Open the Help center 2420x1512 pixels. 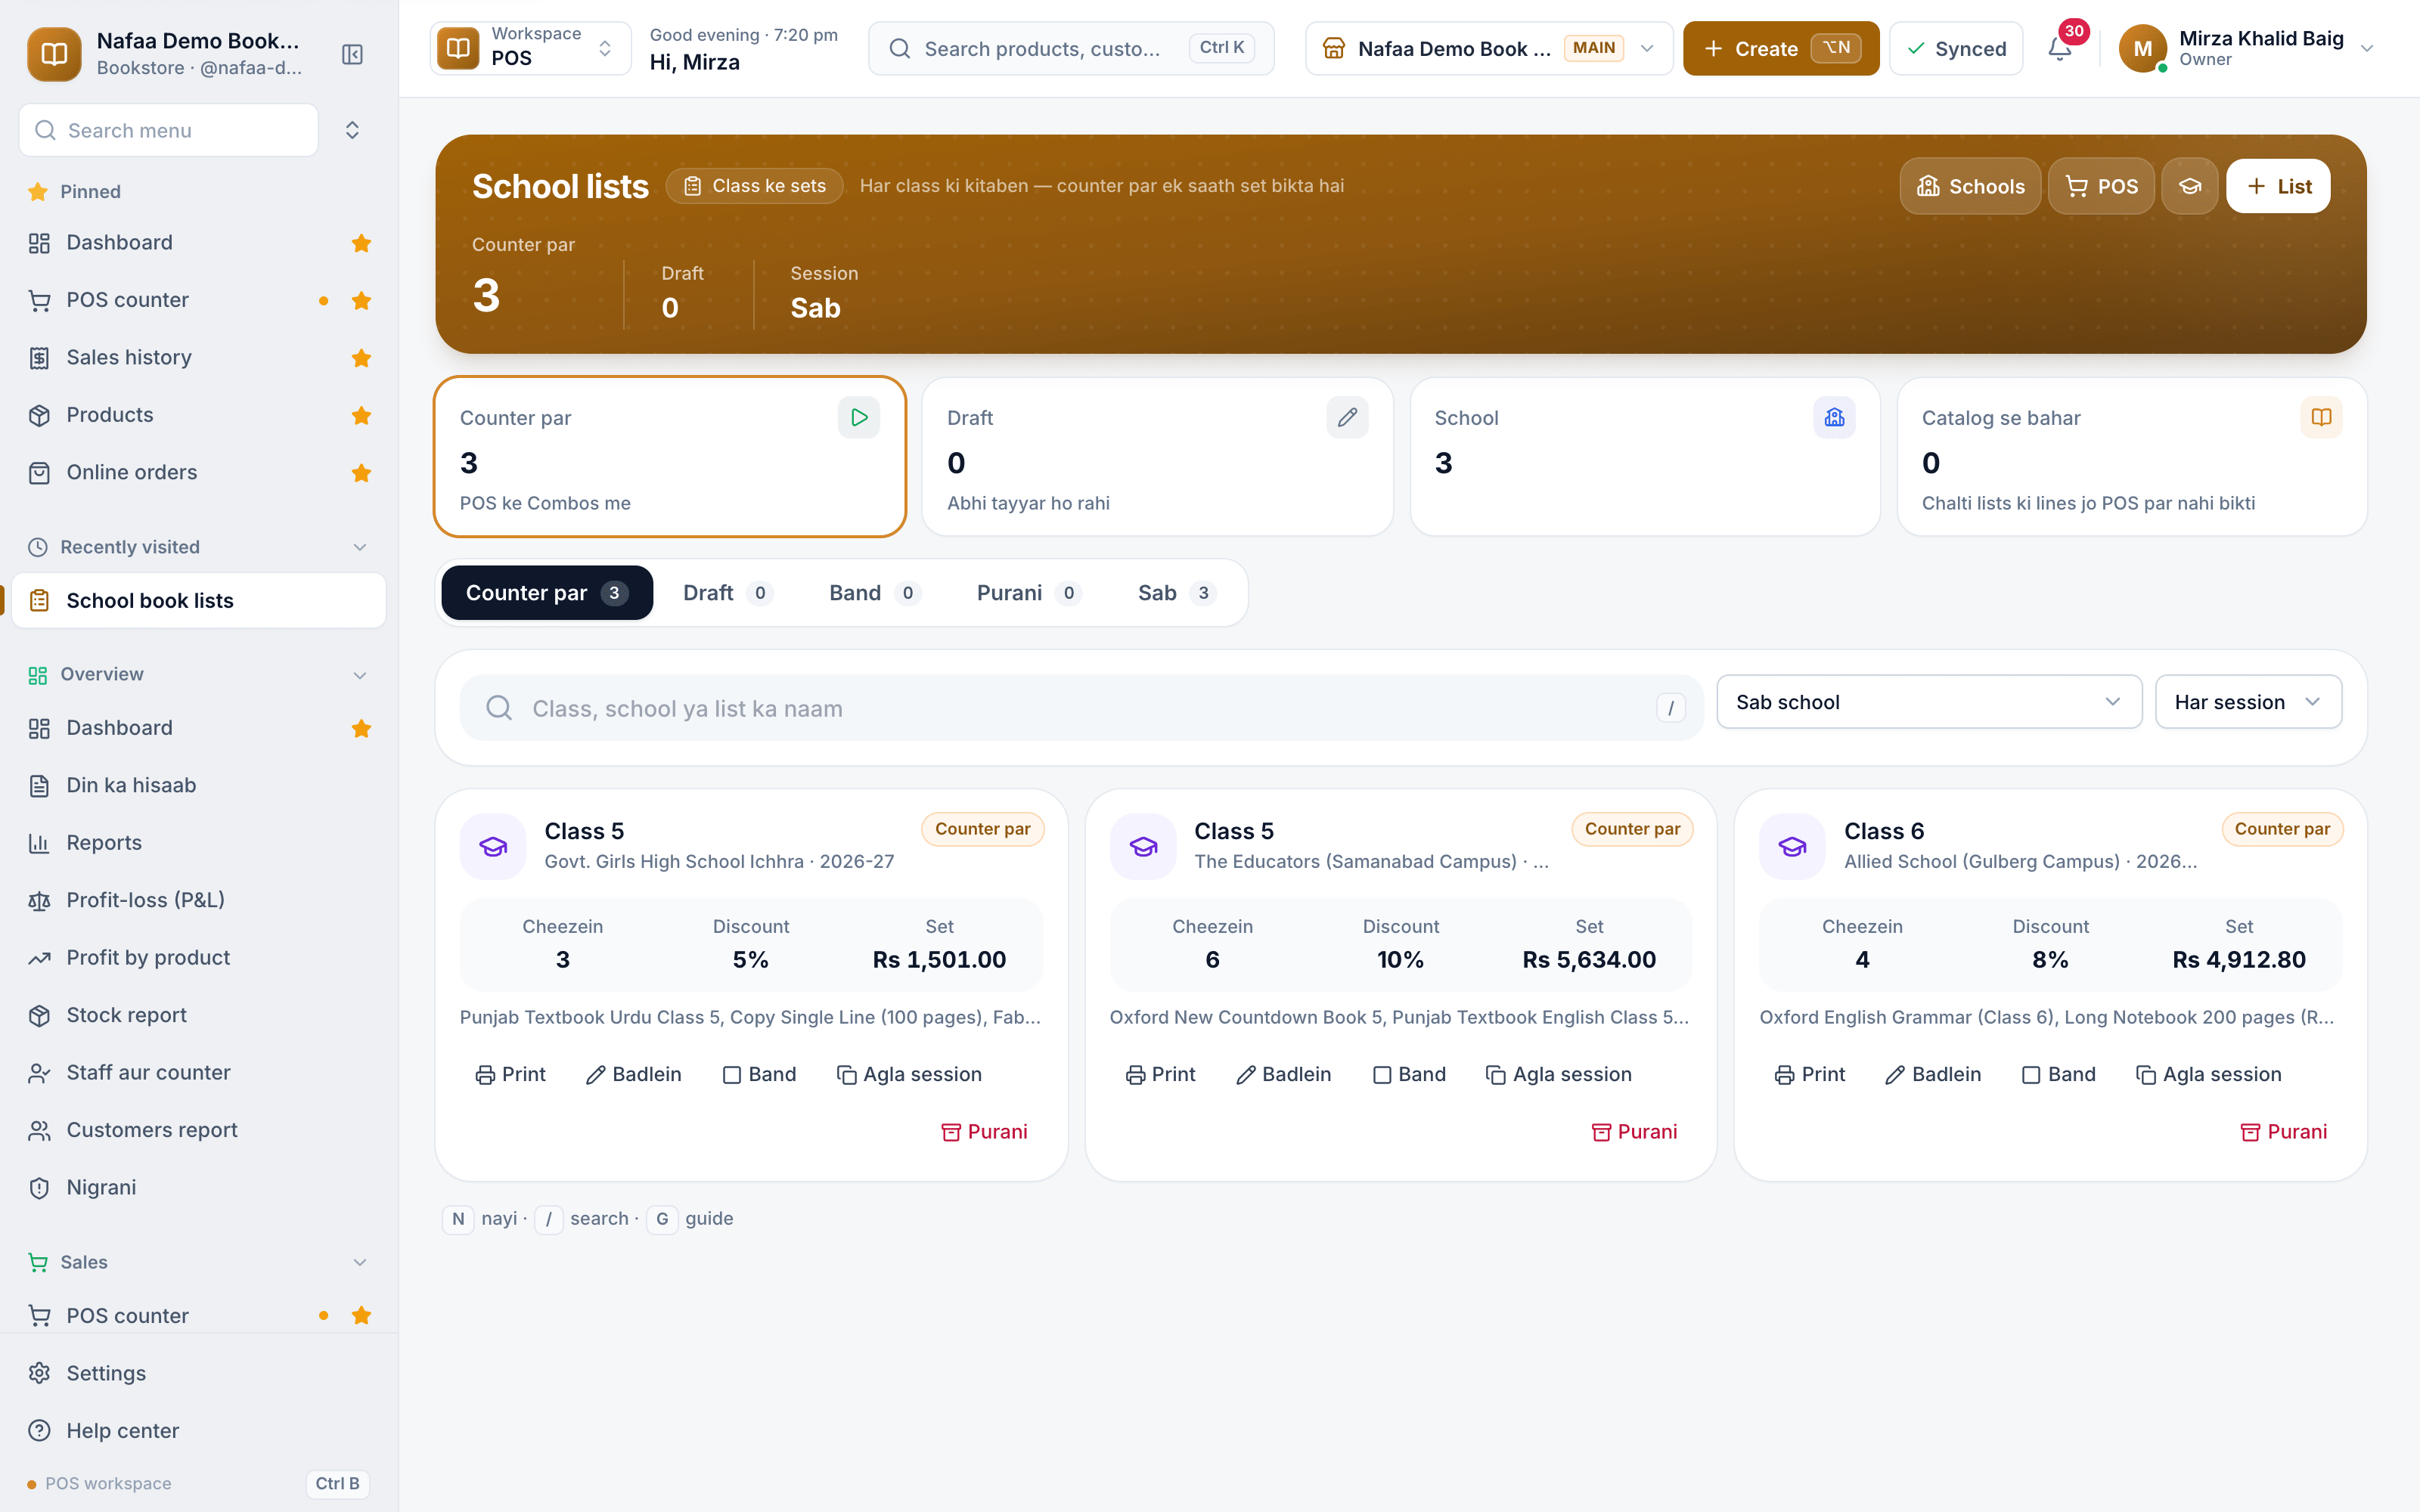click(199, 1431)
